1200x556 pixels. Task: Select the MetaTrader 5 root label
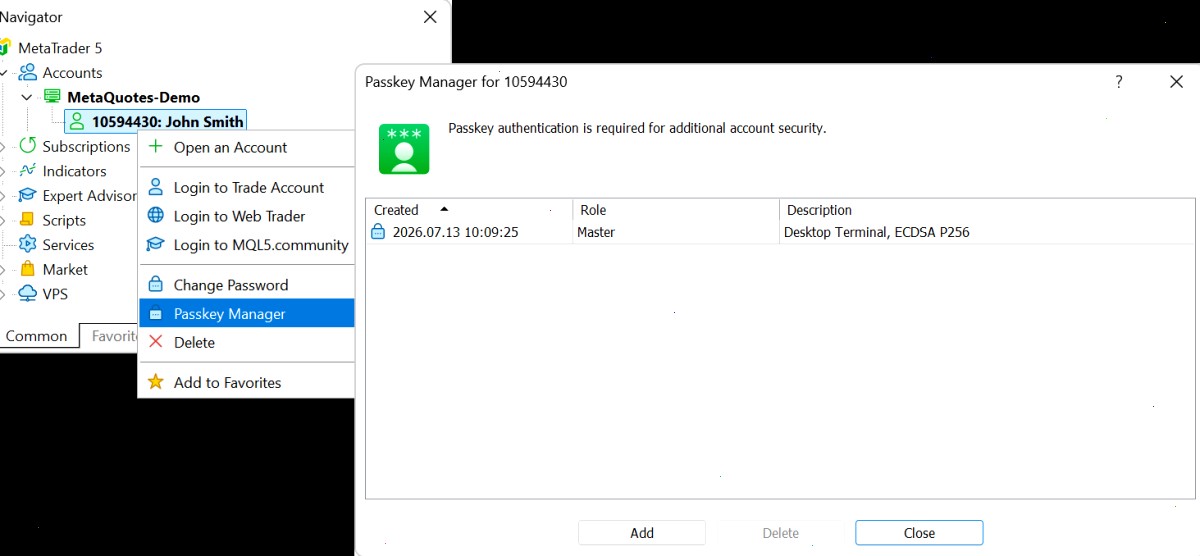coord(60,48)
